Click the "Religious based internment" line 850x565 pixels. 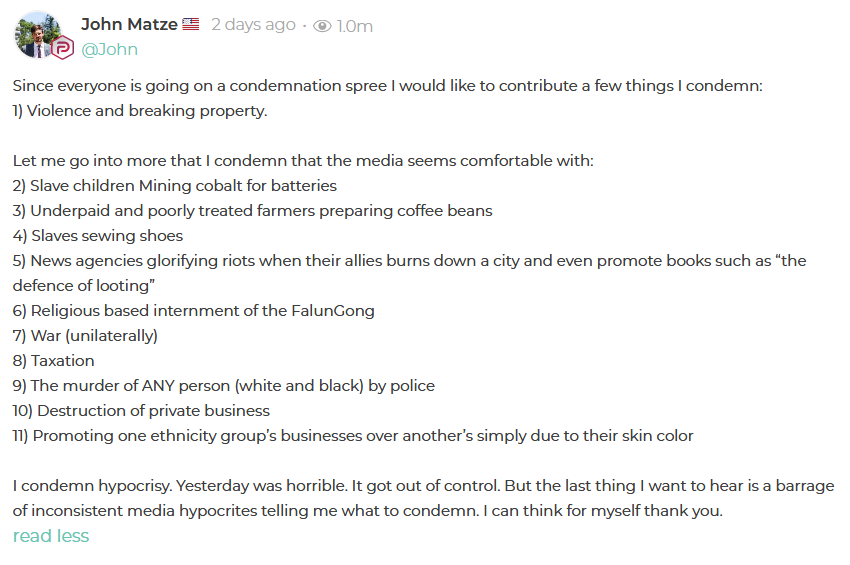pos(194,311)
